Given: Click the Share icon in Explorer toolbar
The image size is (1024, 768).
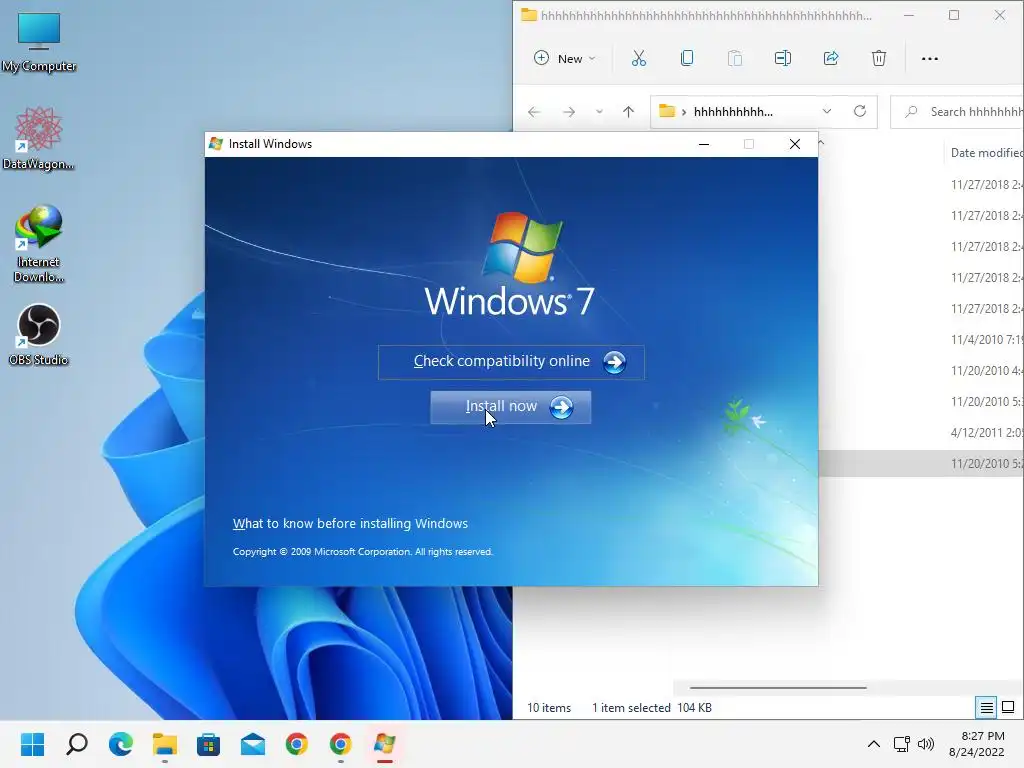Looking at the screenshot, I should coord(831,59).
